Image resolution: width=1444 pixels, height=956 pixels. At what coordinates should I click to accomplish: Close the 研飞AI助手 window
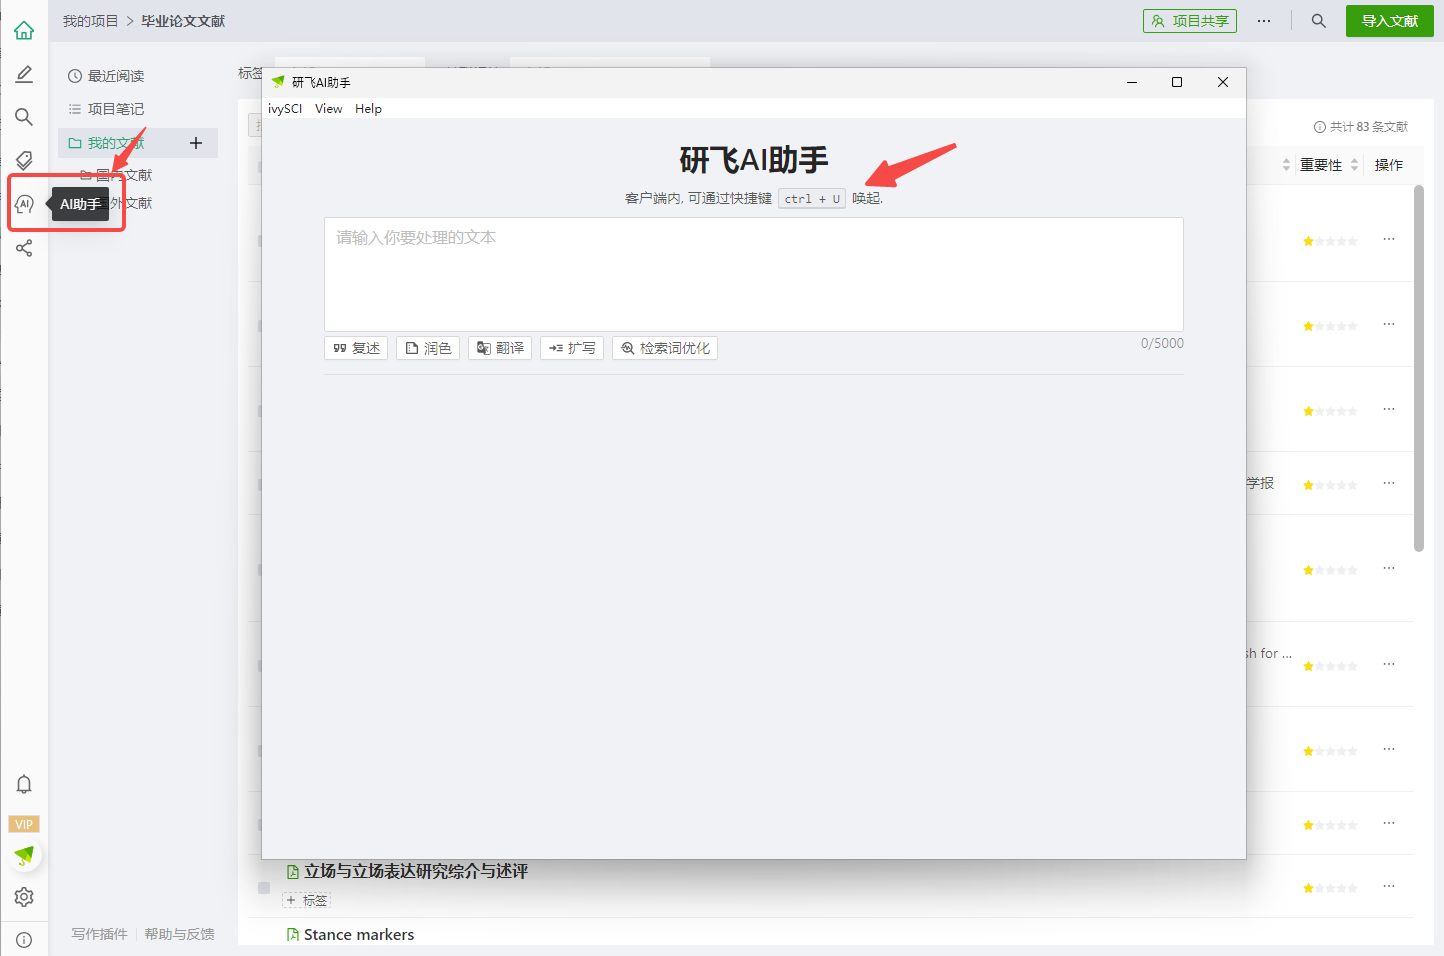click(x=1223, y=82)
